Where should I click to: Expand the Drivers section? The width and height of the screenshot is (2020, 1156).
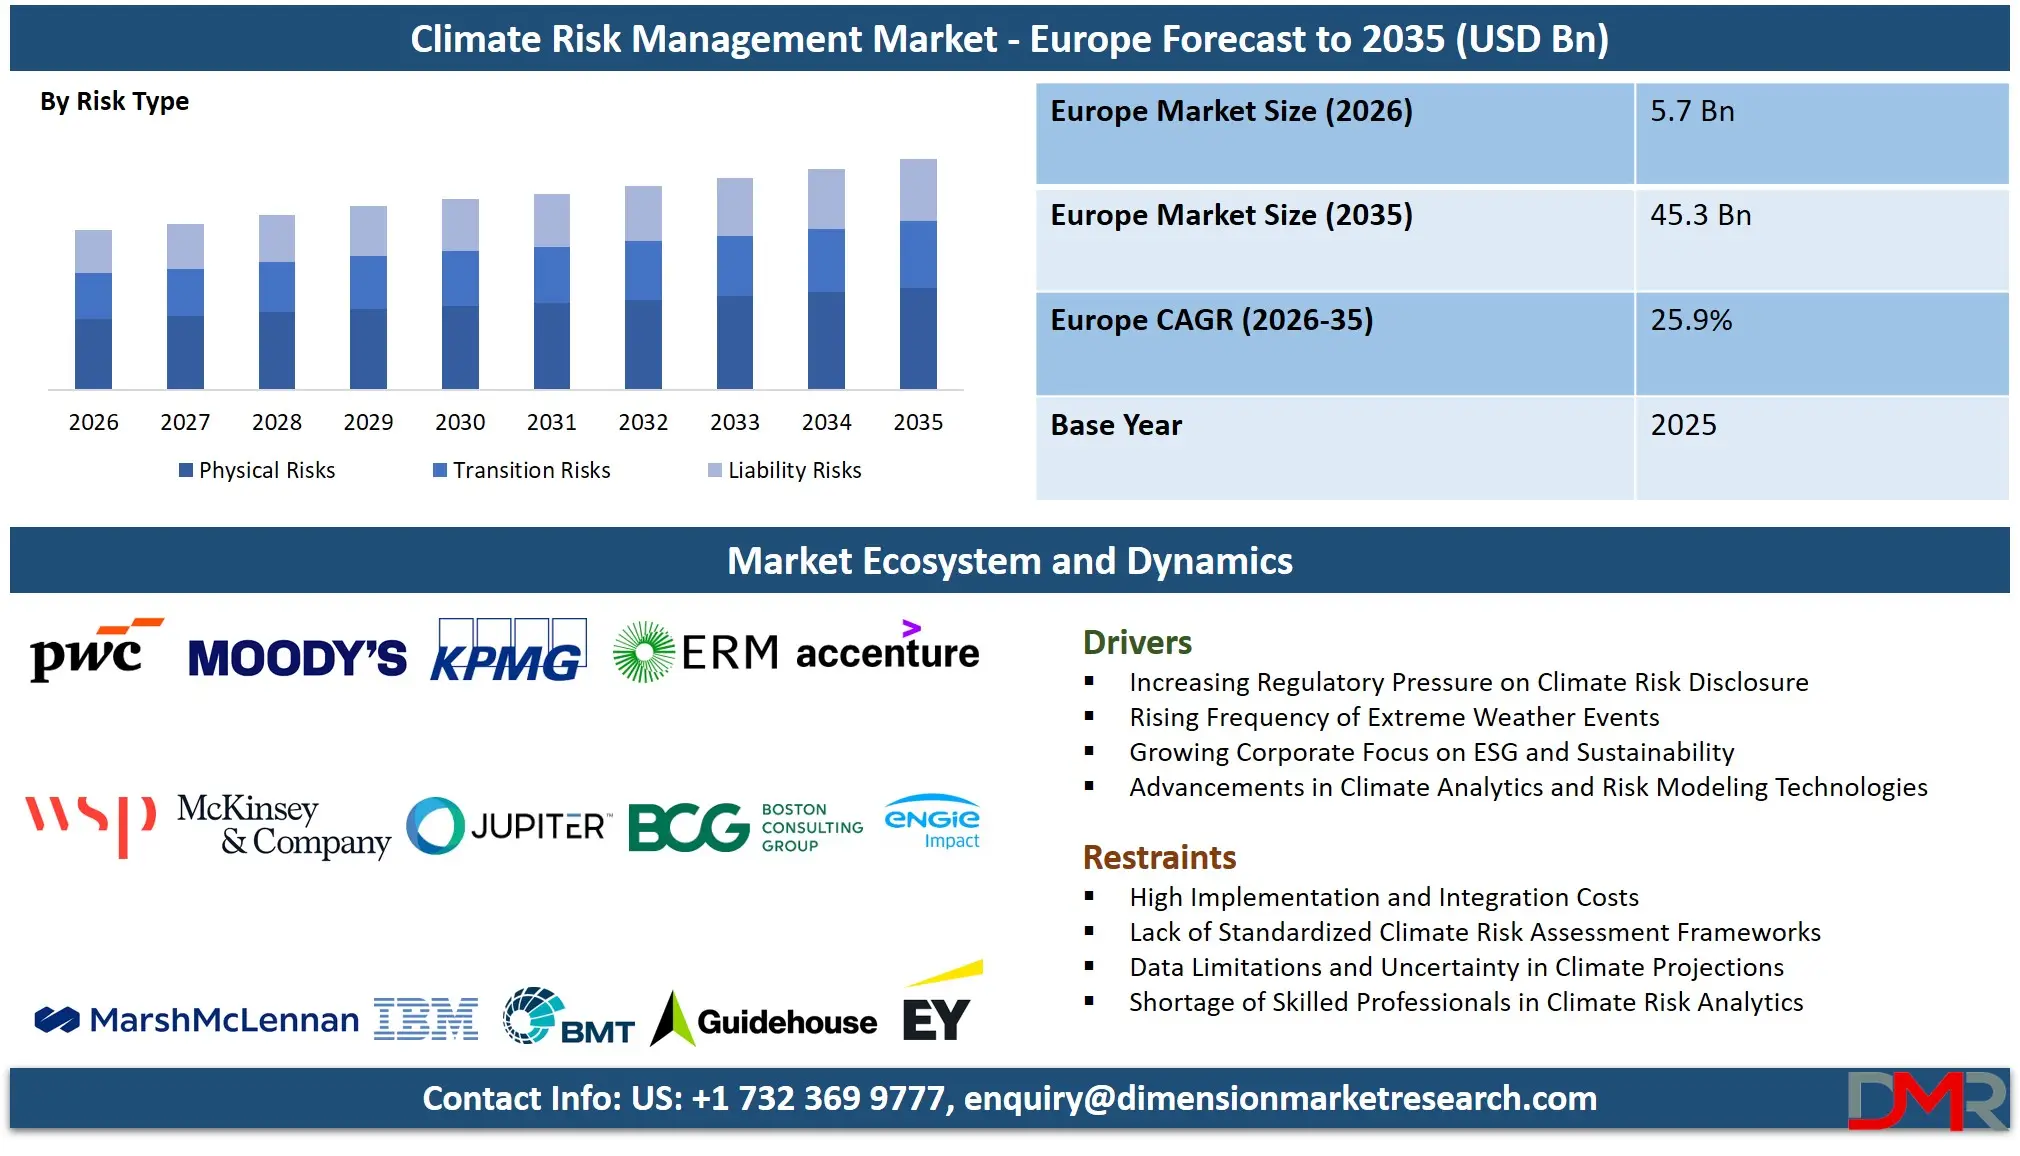(x=1136, y=643)
